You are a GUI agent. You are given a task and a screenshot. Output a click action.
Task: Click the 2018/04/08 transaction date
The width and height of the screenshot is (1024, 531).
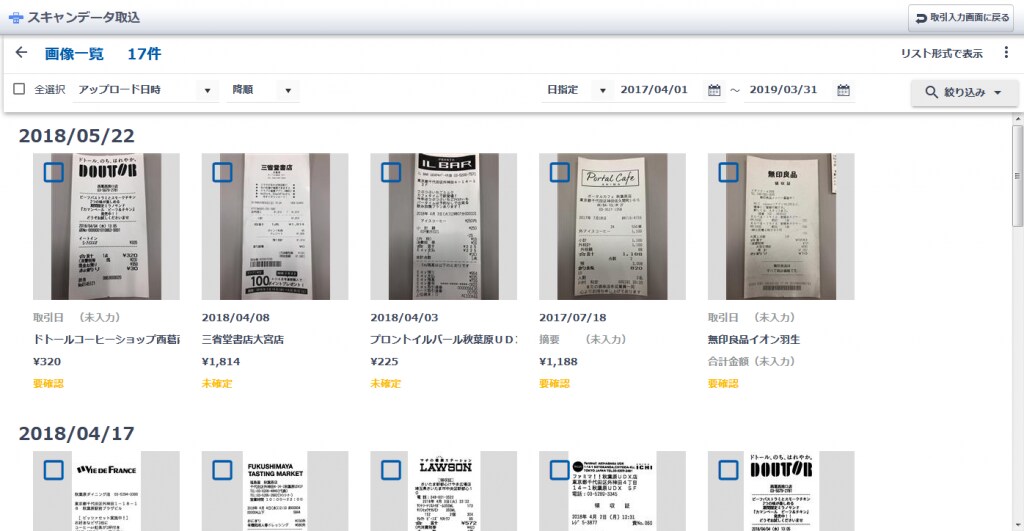[x=235, y=317]
